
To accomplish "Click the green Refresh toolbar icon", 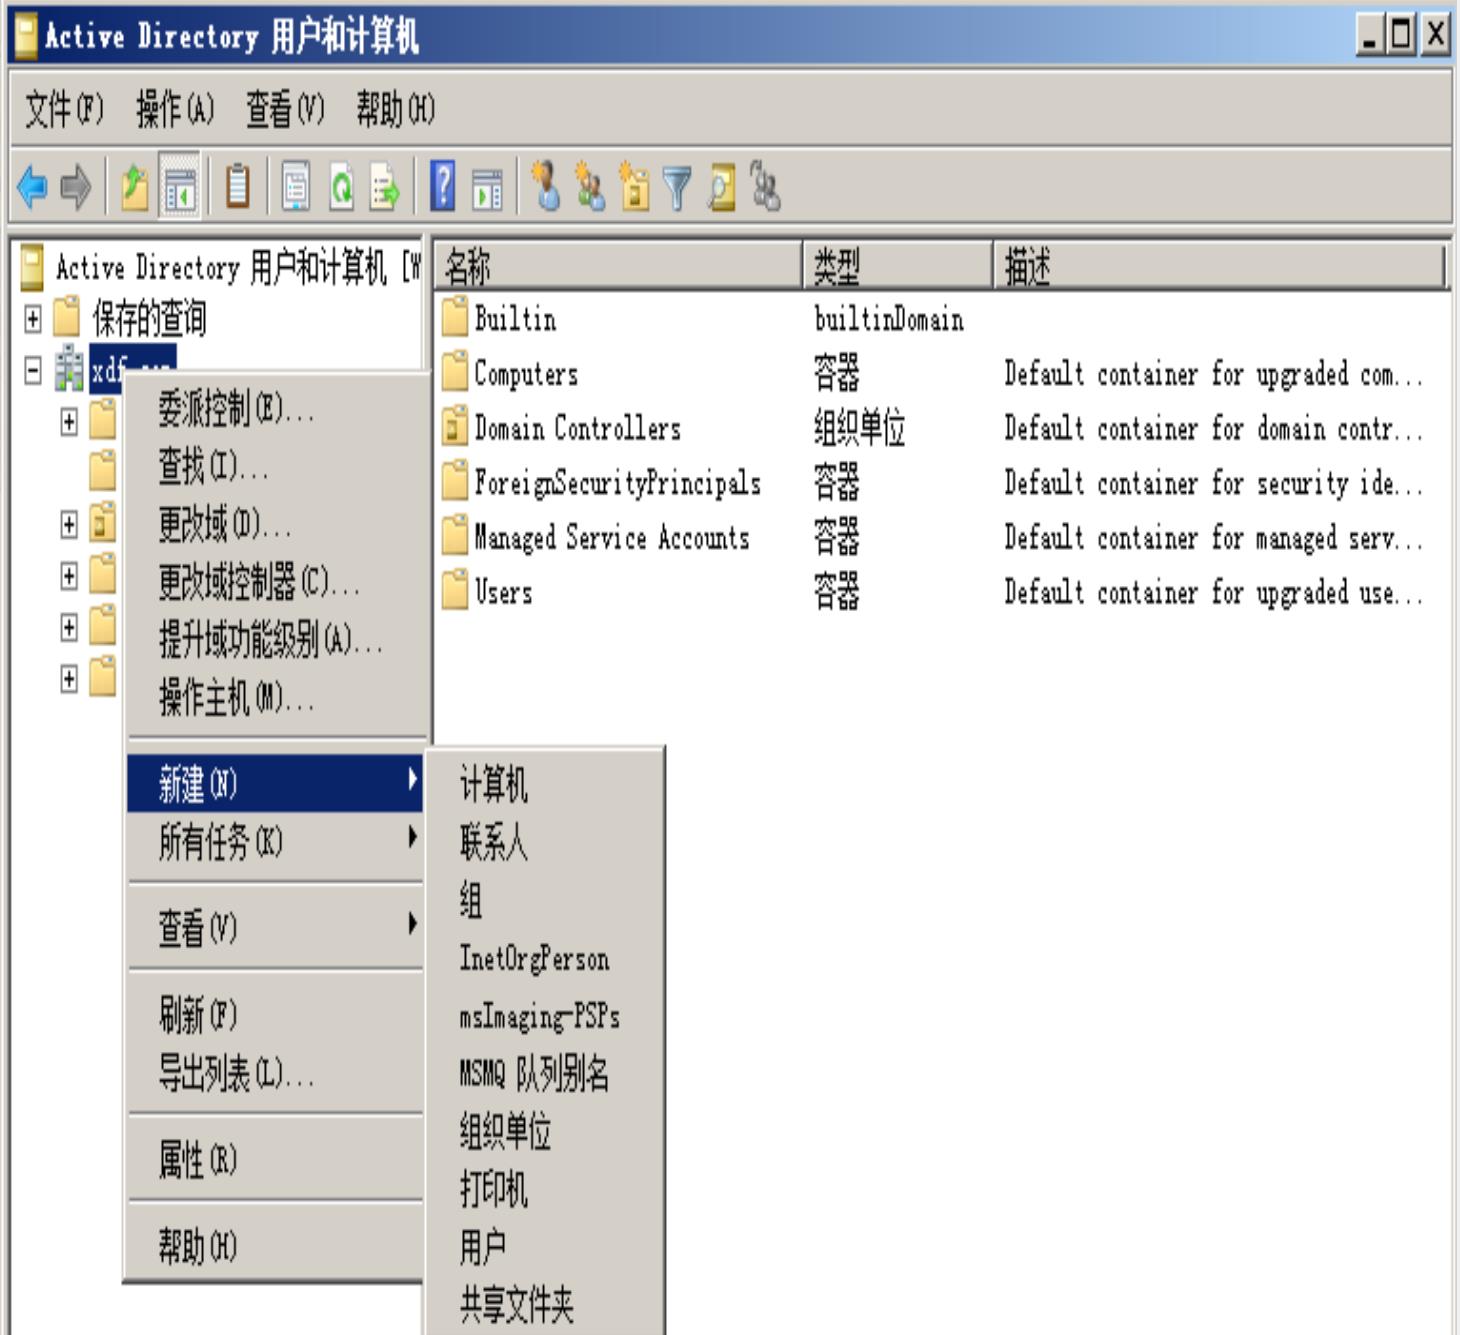I will tap(341, 187).
